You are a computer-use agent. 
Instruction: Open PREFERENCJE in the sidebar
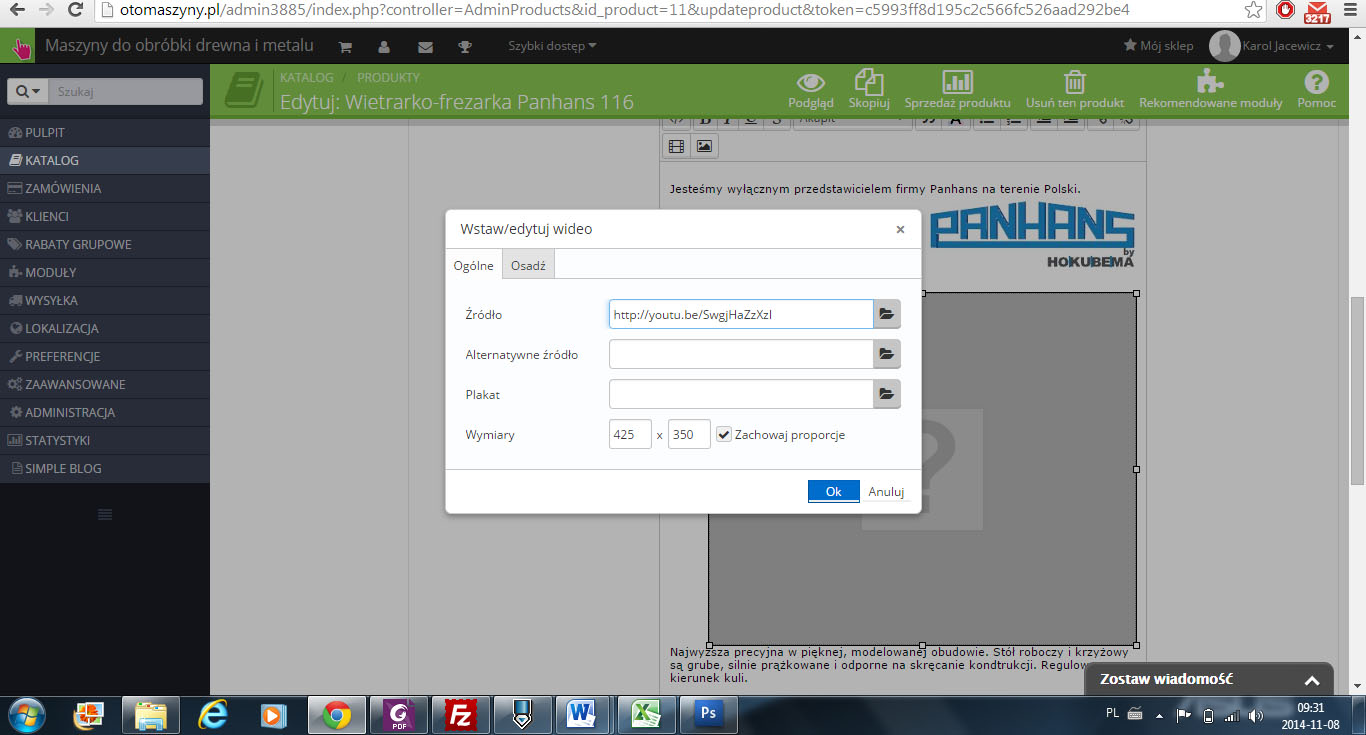[105, 356]
